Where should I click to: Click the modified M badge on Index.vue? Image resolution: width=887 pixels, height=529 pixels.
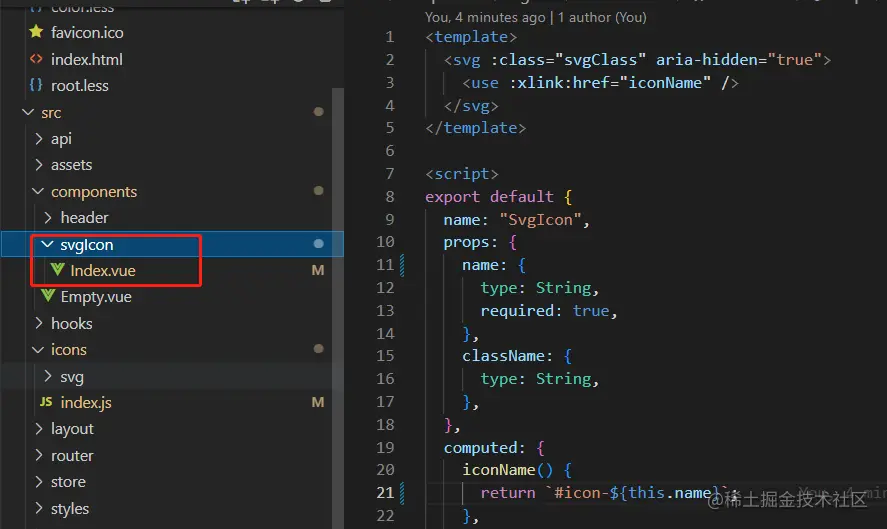[x=318, y=270]
